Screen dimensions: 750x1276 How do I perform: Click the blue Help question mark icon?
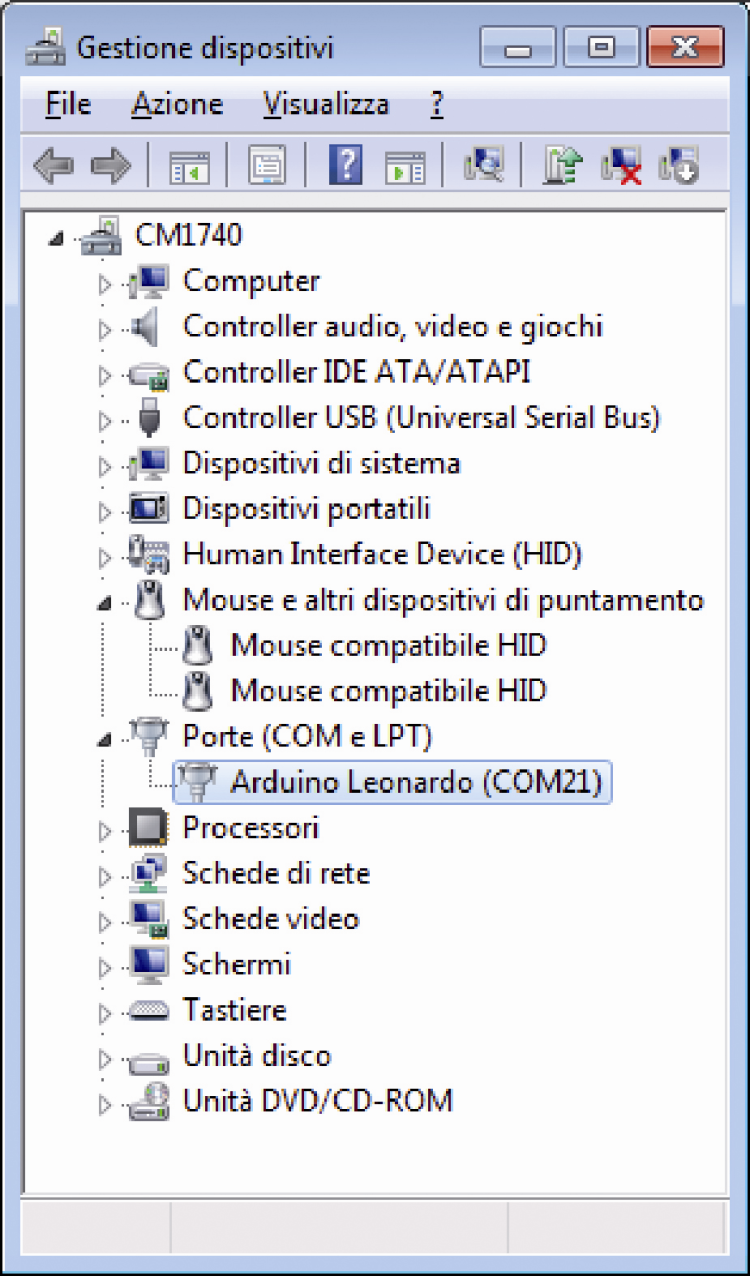[x=345, y=165]
